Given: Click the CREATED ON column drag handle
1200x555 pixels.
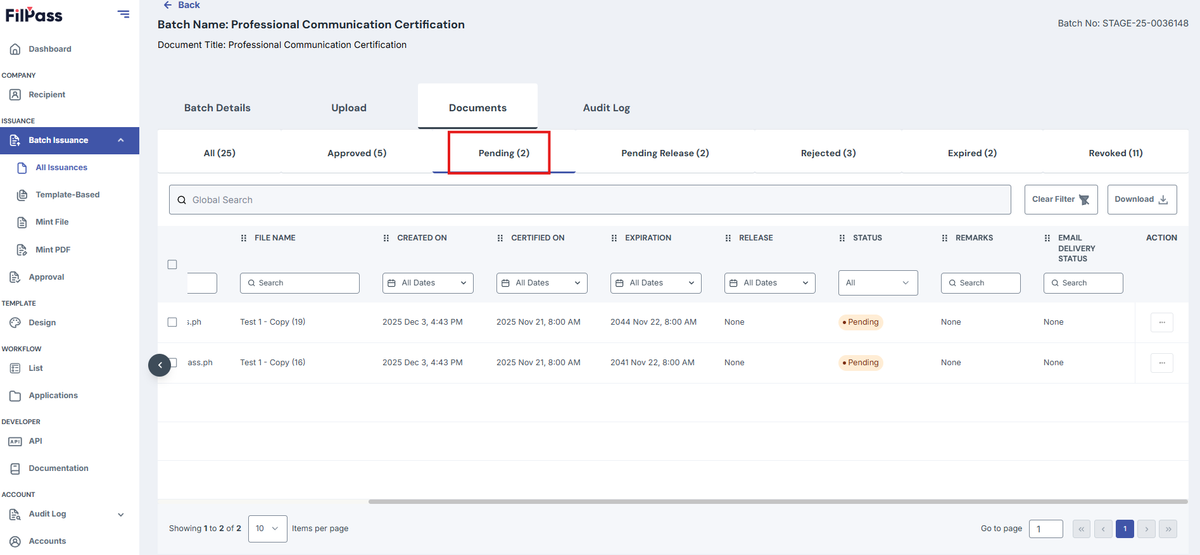Looking at the screenshot, I should [387, 238].
